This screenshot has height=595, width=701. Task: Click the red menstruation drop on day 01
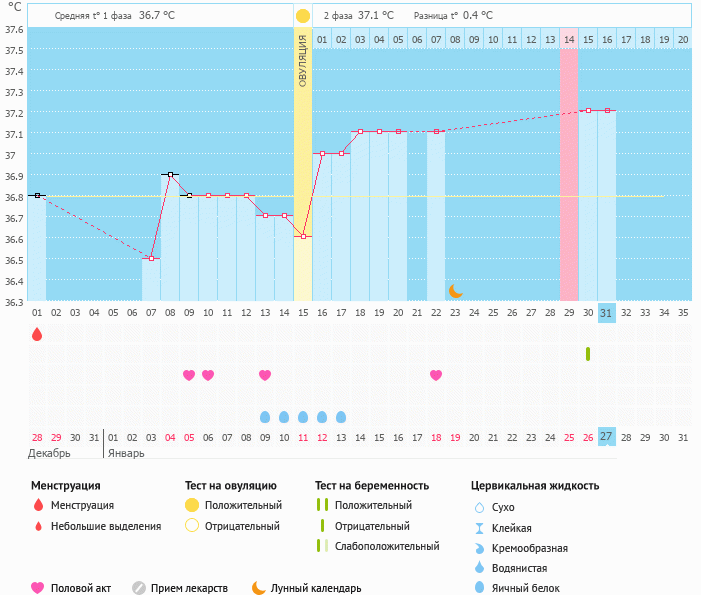37,334
